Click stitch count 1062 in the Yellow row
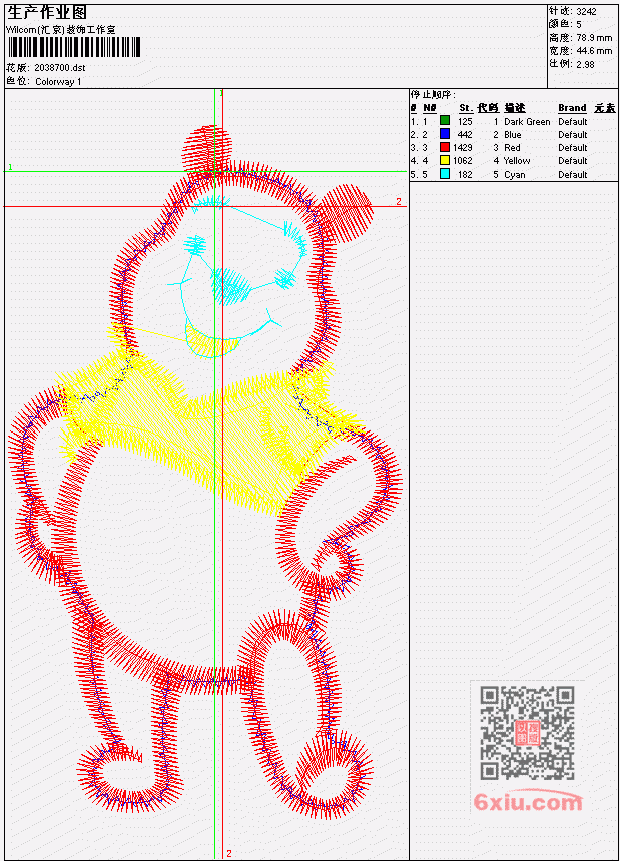The height and width of the screenshot is (861, 620). pos(463,161)
